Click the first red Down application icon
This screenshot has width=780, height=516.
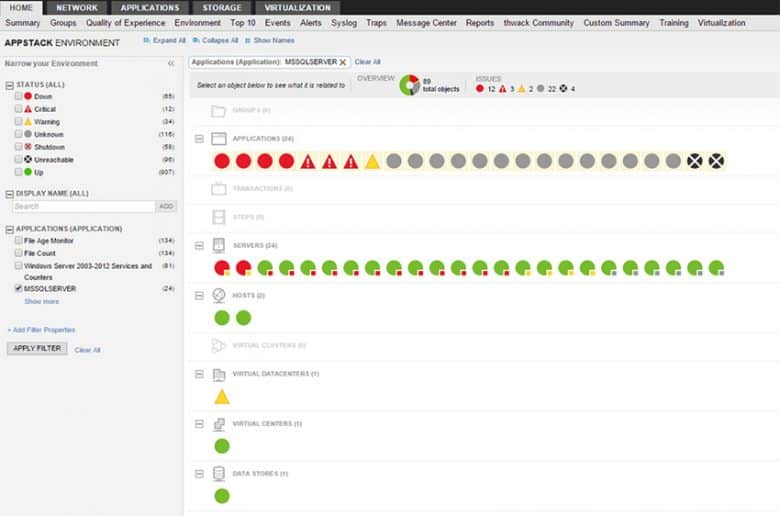[222, 161]
